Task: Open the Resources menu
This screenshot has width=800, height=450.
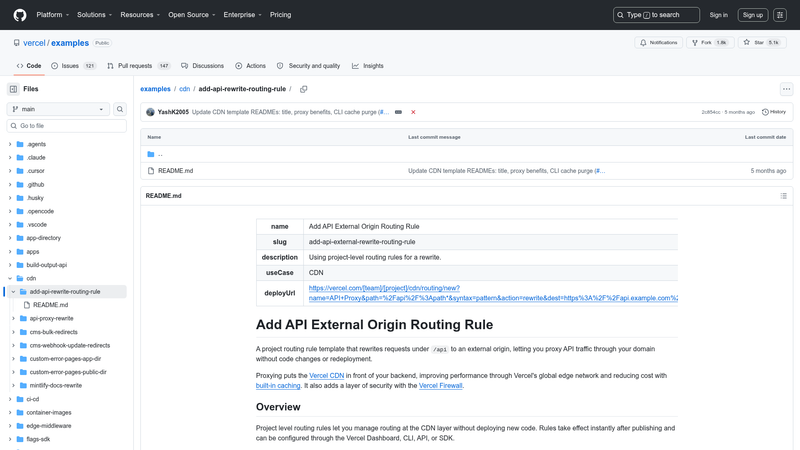Action: click(x=140, y=15)
